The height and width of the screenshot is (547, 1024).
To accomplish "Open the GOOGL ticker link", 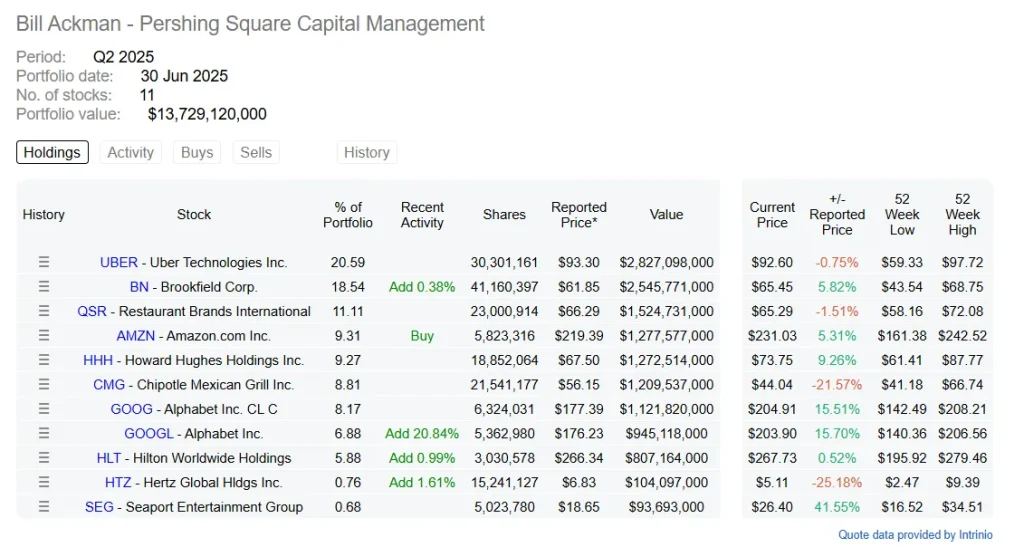I will (149, 433).
